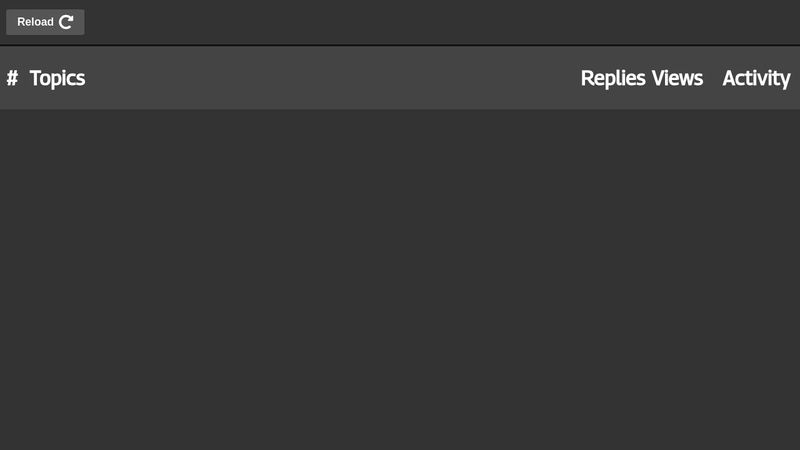800x450 pixels.
Task: Select the hash symbol header
Action: [x=12, y=78]
